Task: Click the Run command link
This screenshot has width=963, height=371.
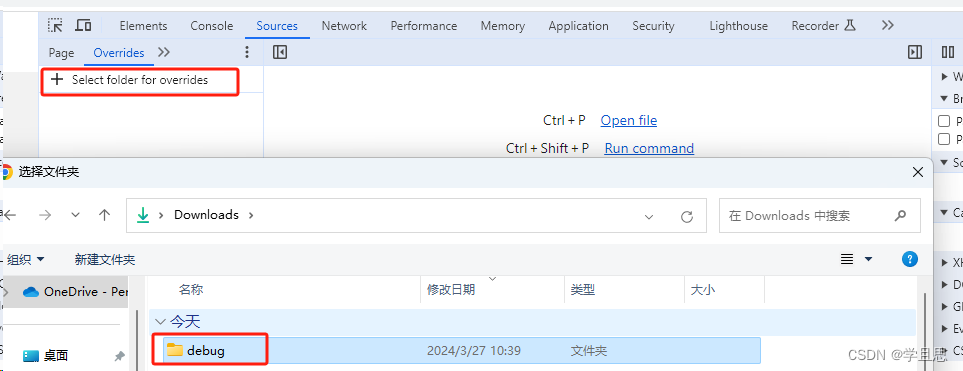Action: point(649,148)
